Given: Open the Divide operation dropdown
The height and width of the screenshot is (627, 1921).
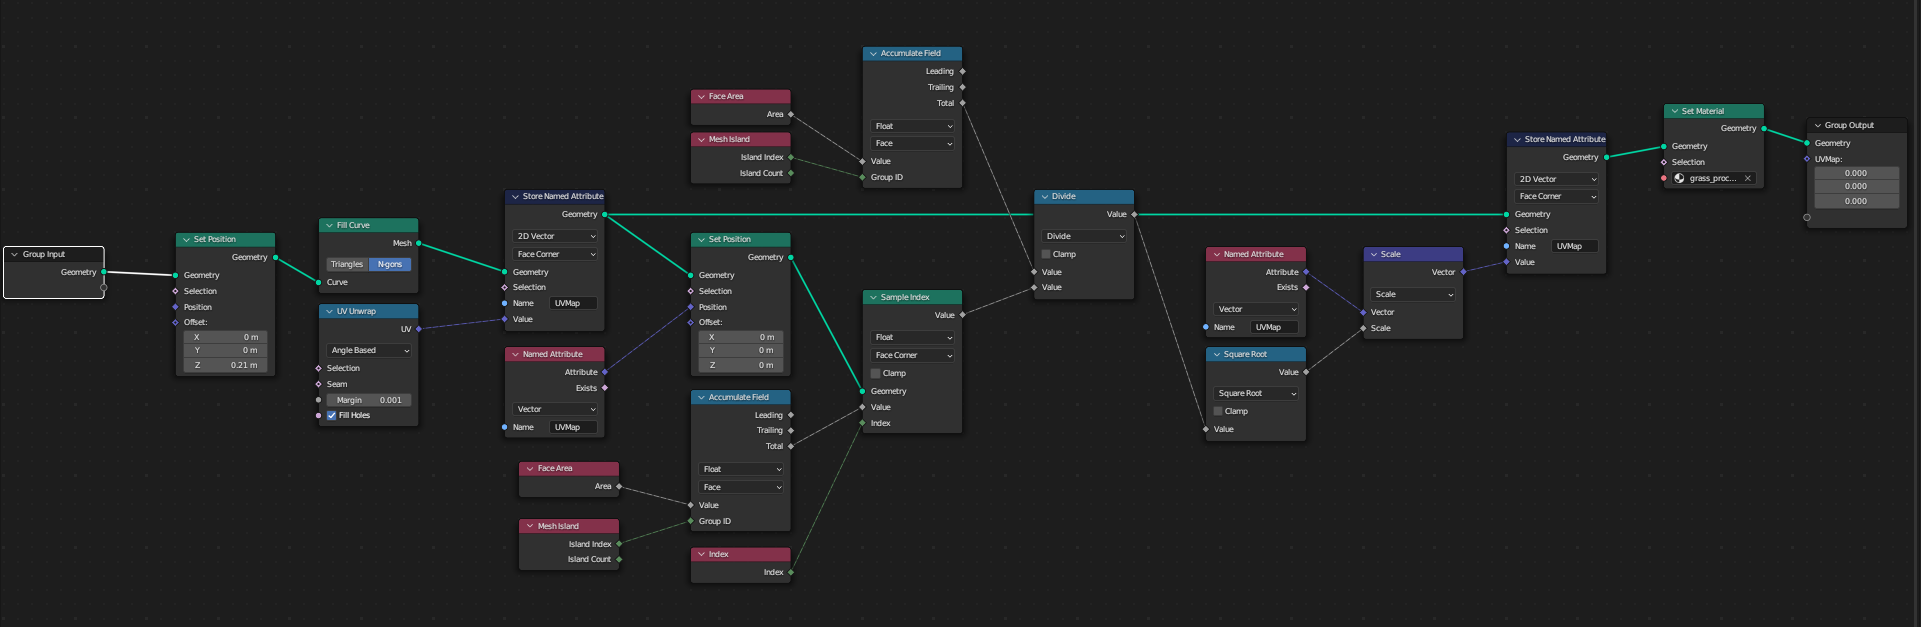Looking at the screenshot, I should pos(1084,236).
